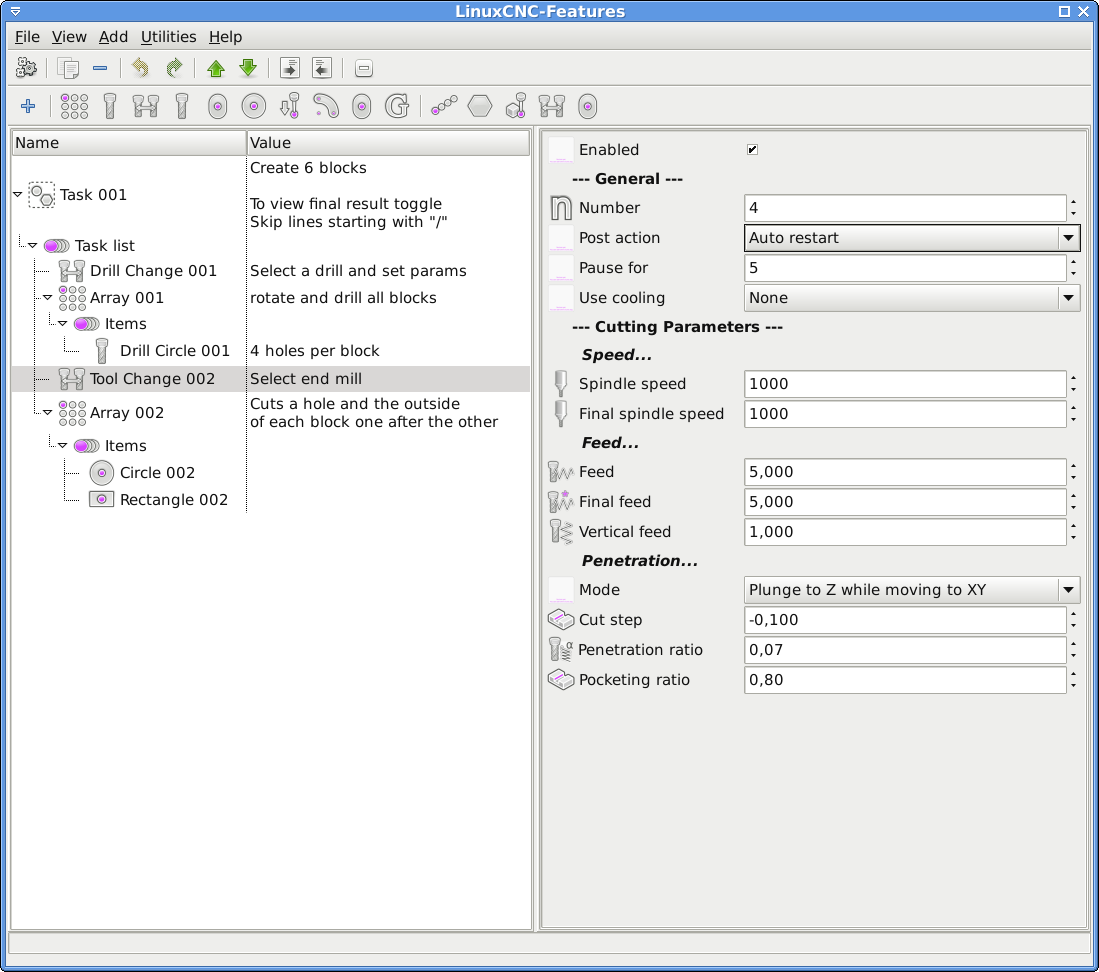The image size is (1099, 972).
Task: Open the Utilities menu
Action: pyautogui.click(x=168, y=37)
